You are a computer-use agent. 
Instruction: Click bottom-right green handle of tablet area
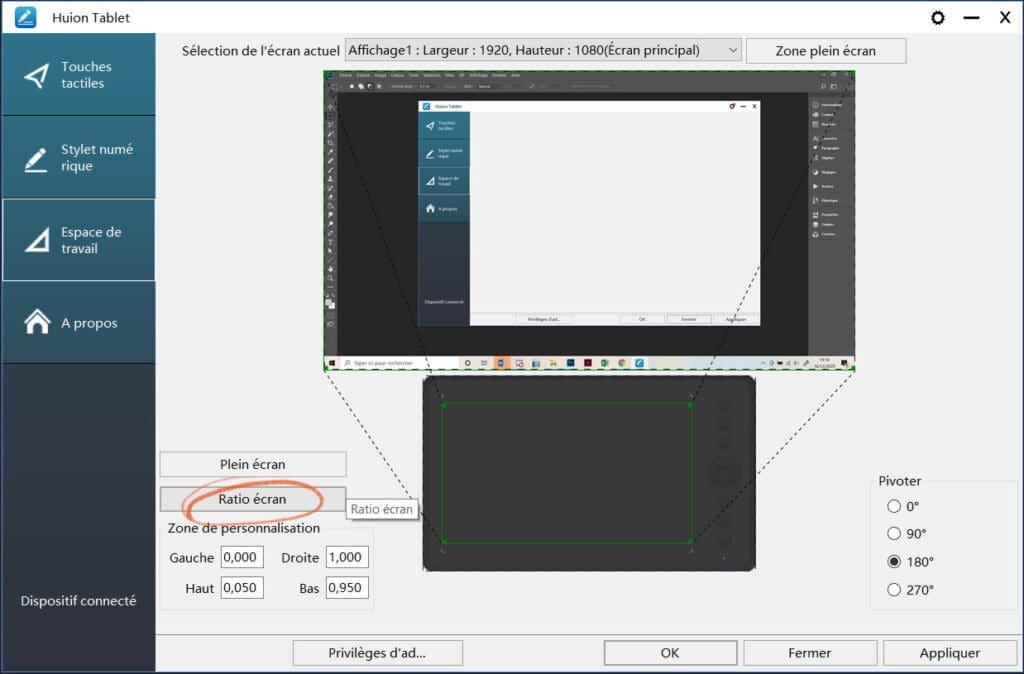tap(691, 542)
